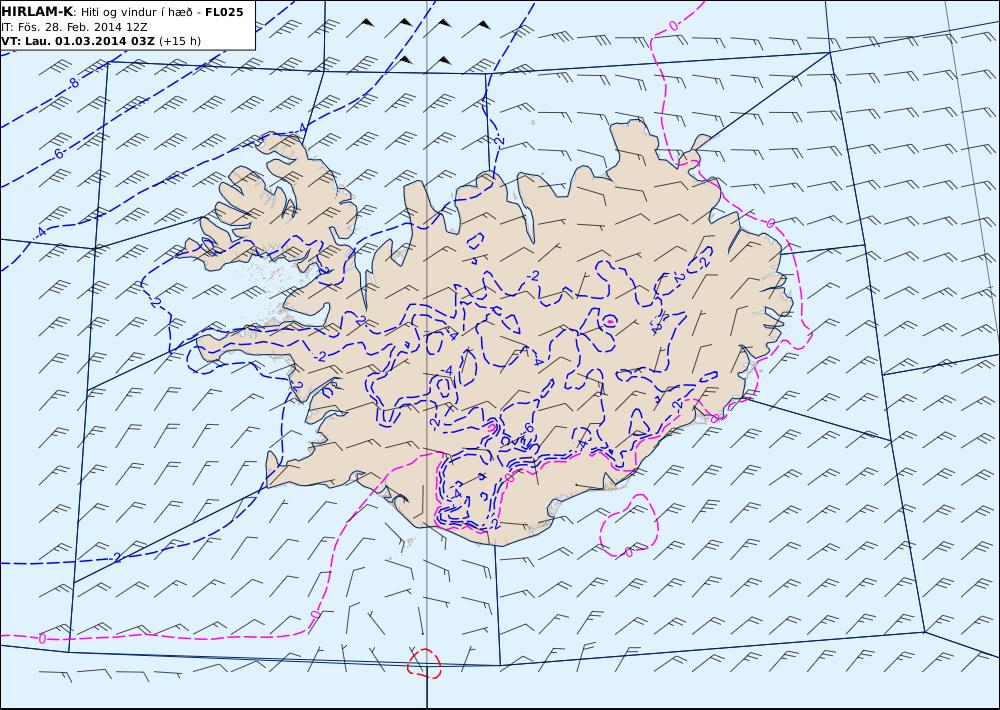Viewport: 1000px width, 710px height.
Task: Click the "-8" isotherm contour label
Action: point(73,83)
